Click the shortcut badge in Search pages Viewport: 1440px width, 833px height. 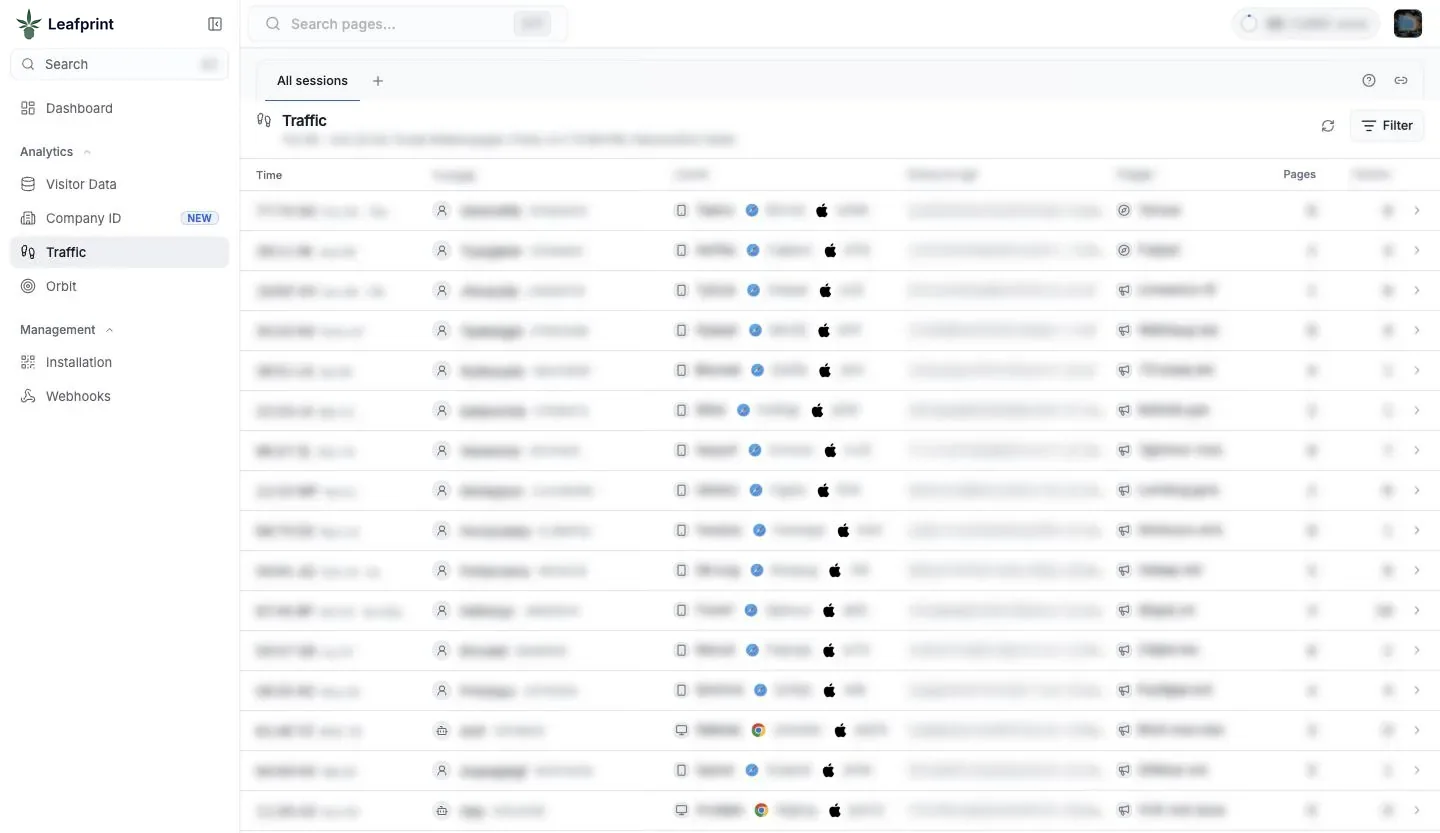click(532, 24)
